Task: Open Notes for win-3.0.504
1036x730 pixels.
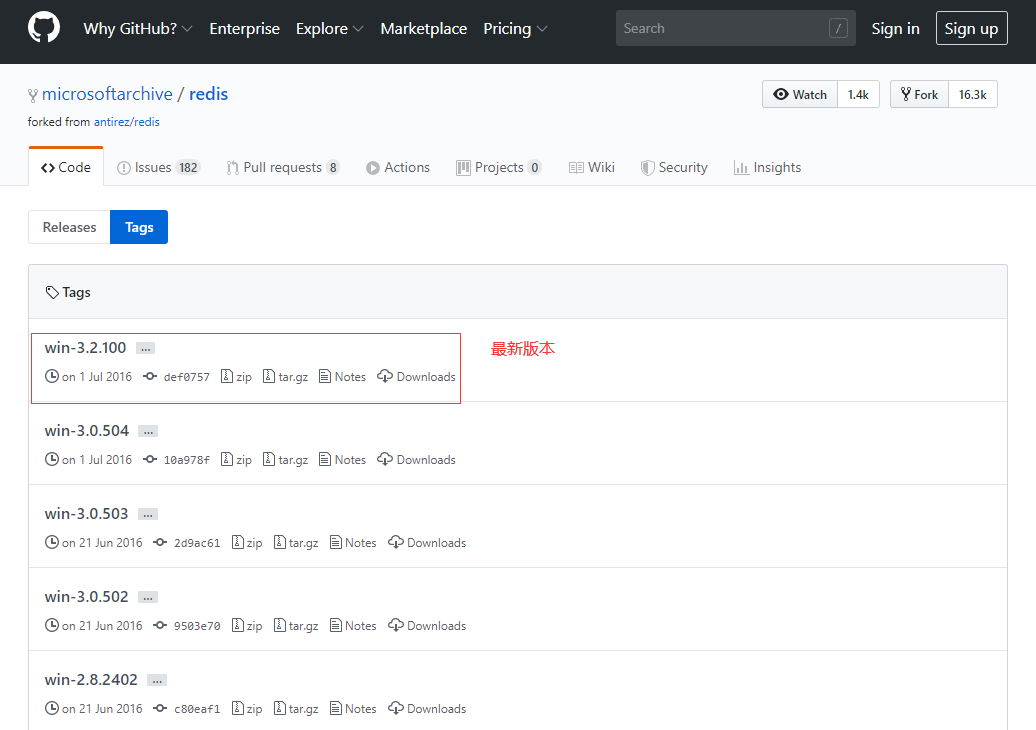Action: tap(342, 460)
